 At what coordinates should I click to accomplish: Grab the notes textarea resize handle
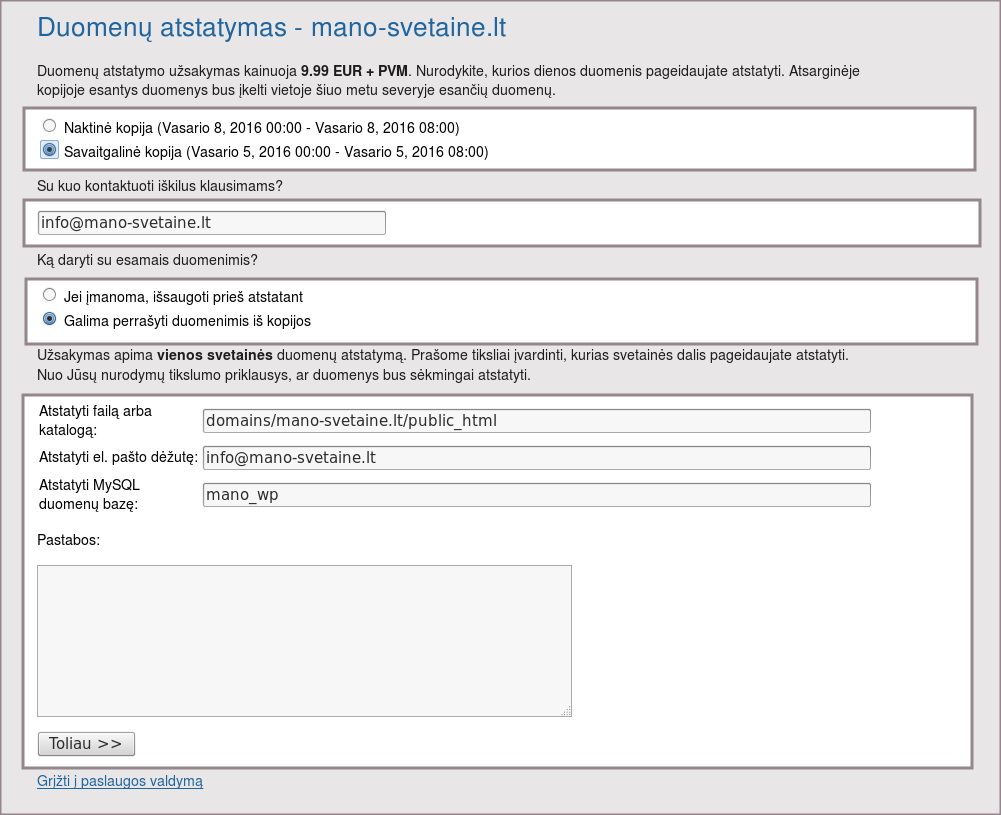(566, 711)
